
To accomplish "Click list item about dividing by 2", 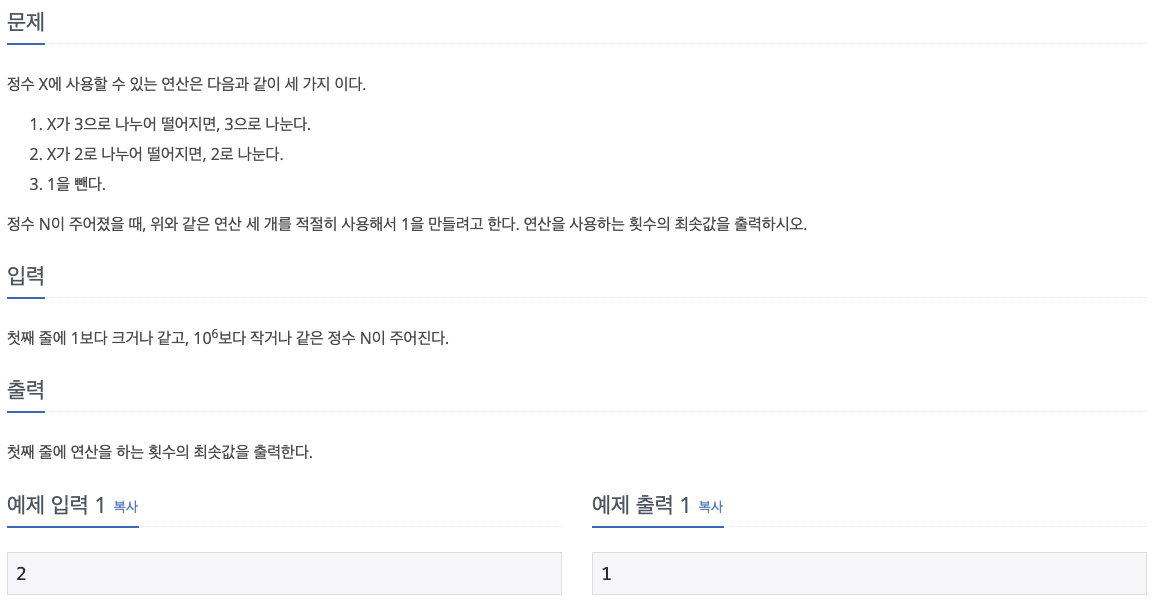I will click(157, 154).
